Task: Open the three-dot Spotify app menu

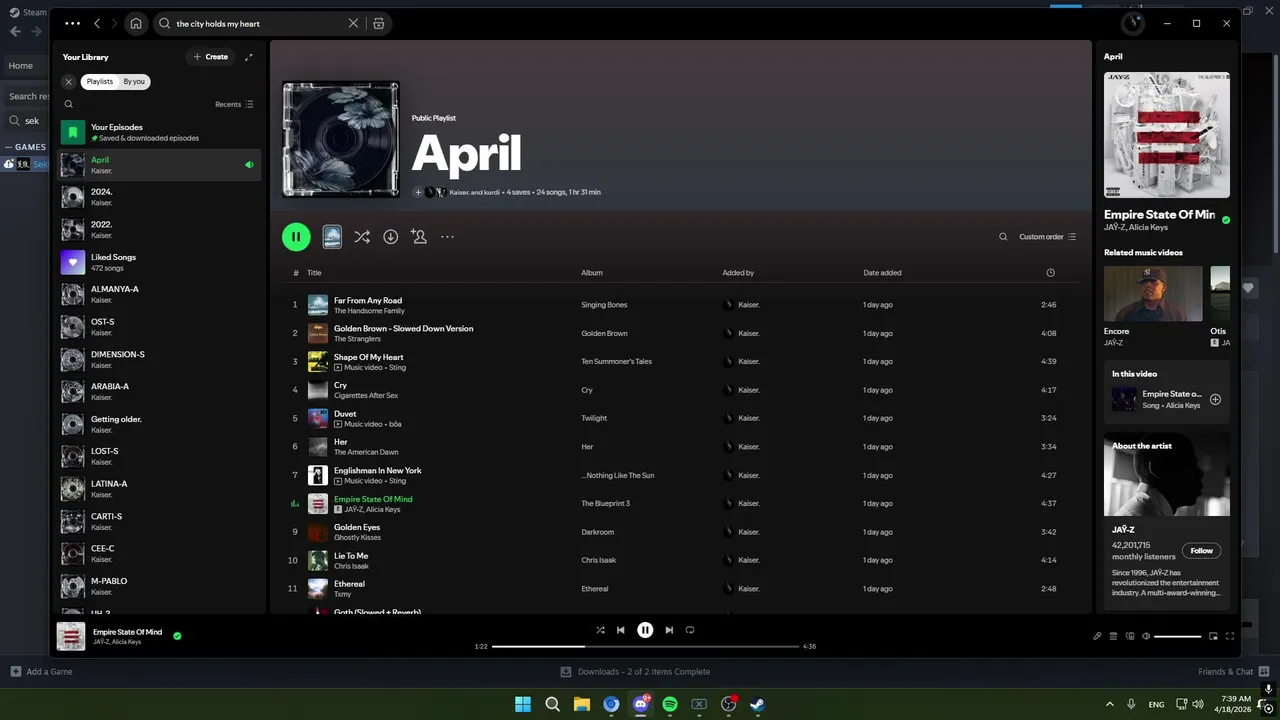Action: pos(72,23)
